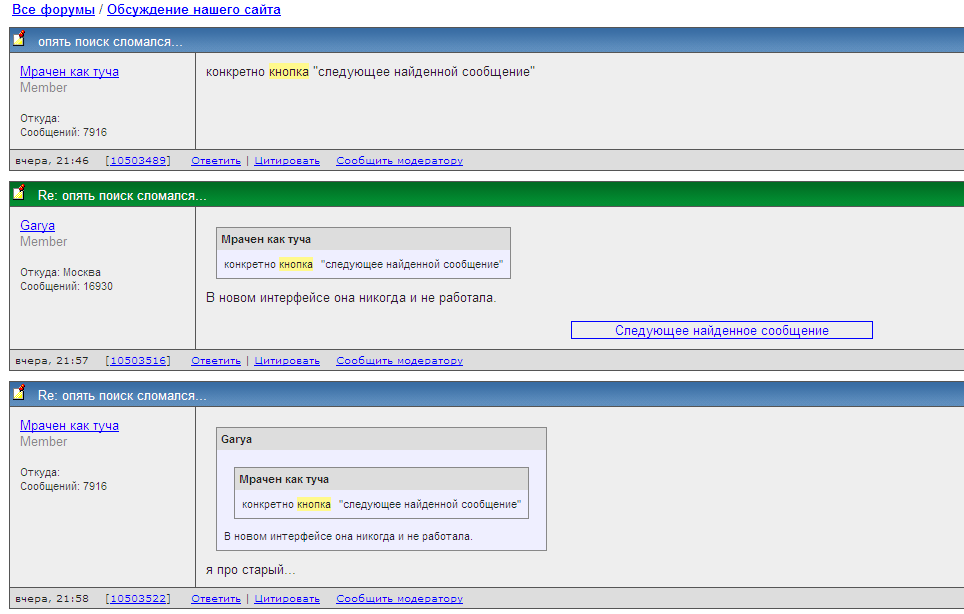
Task: Click 'Цитировать' under the 21:58 post
Action: click(x=287, y=599)
